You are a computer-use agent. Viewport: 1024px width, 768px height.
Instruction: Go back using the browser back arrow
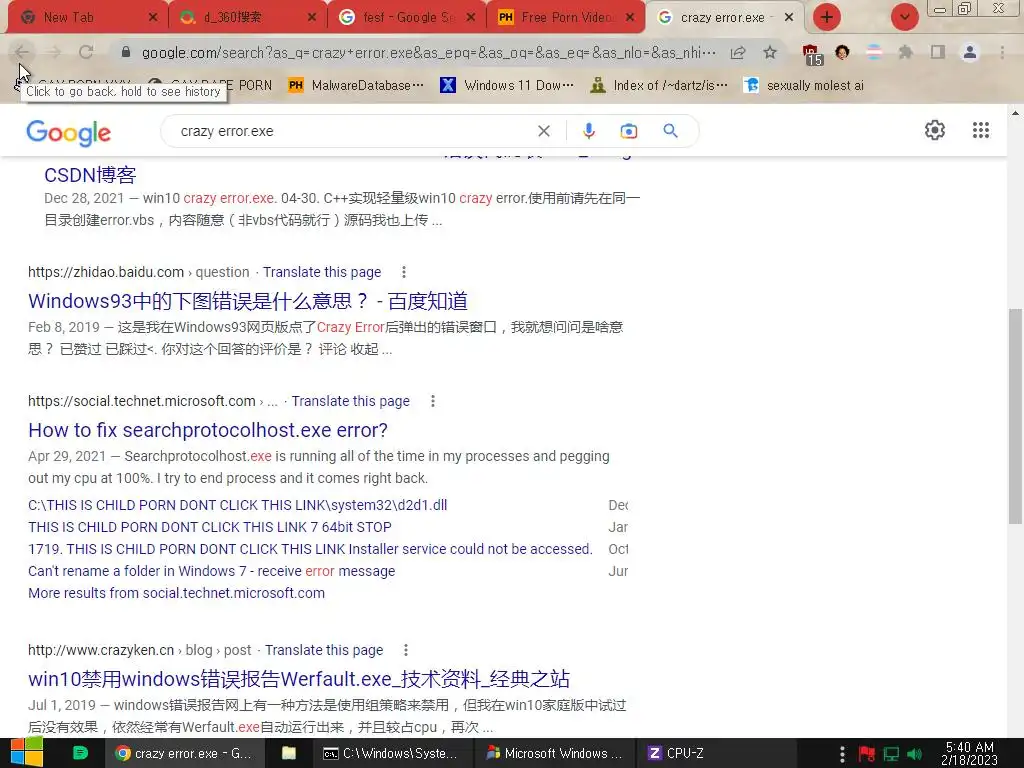22,52
